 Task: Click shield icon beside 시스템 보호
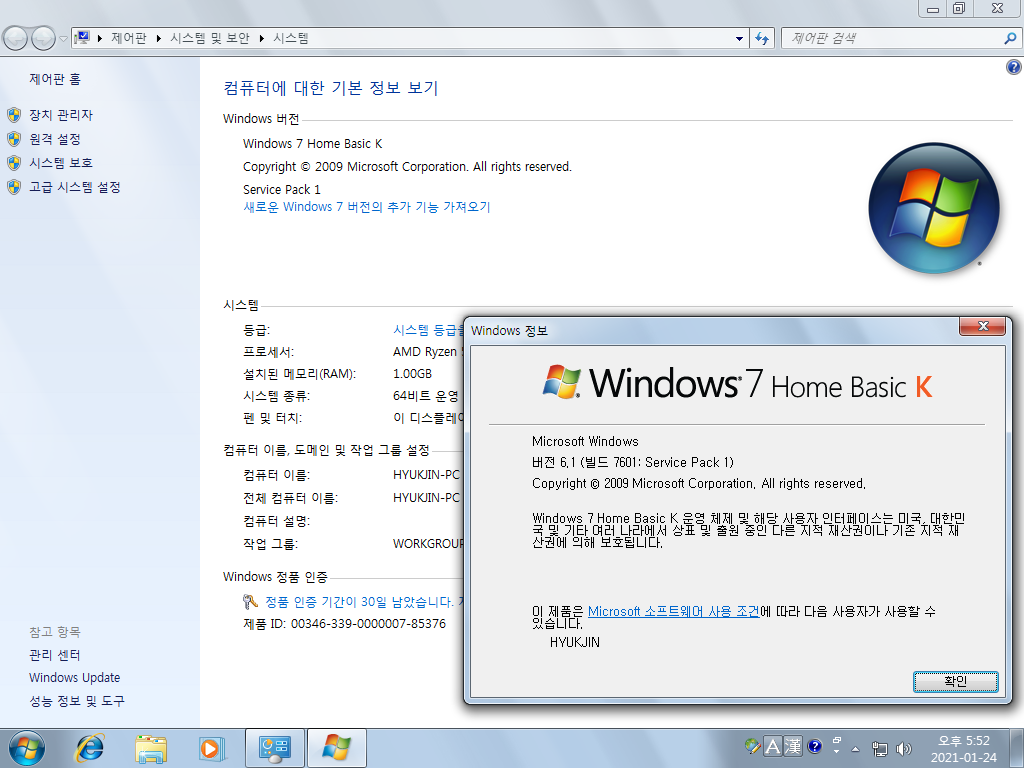pyautogui.click(x=14, y=163)
